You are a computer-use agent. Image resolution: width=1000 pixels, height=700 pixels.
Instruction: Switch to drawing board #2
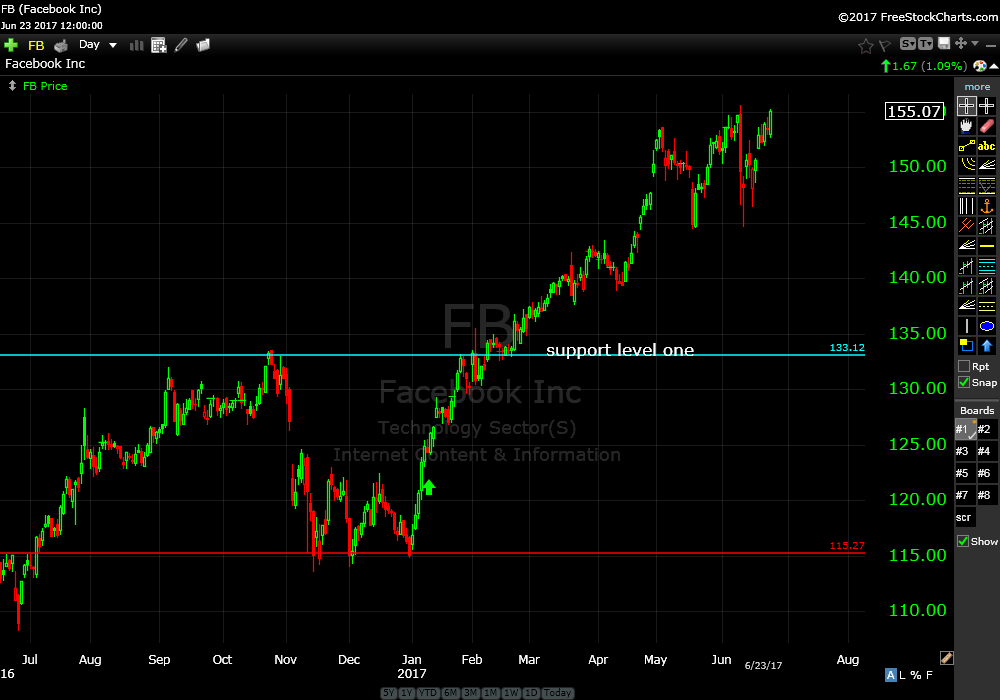[986, 430]
